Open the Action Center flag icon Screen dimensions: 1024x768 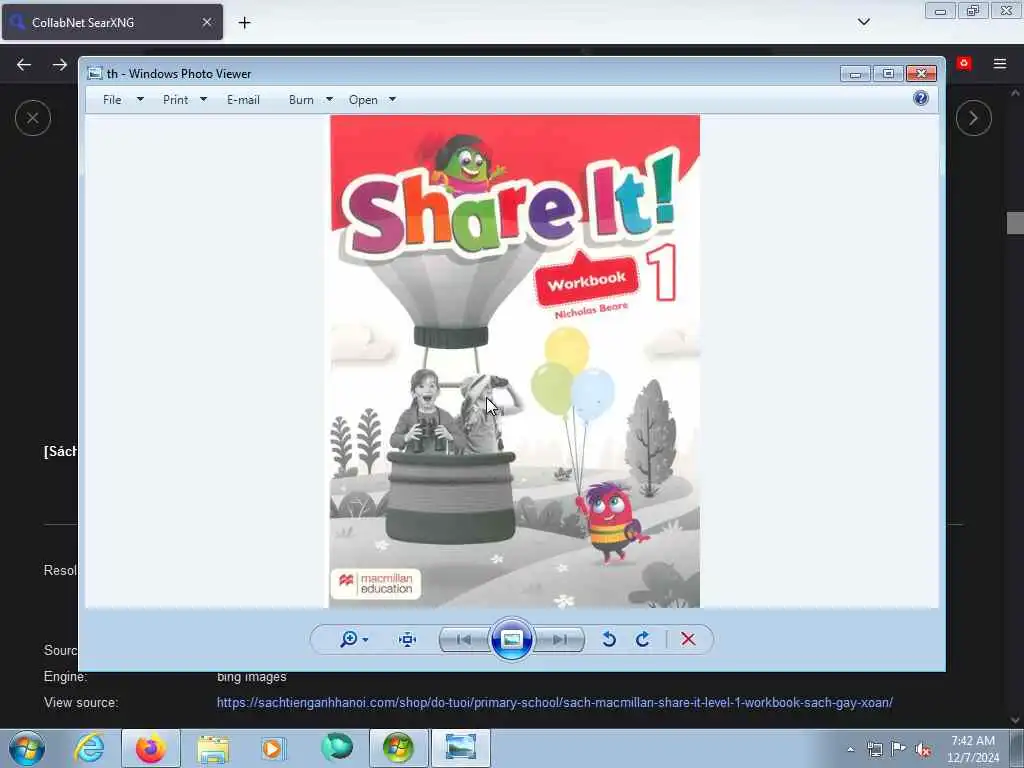(899, 749)
